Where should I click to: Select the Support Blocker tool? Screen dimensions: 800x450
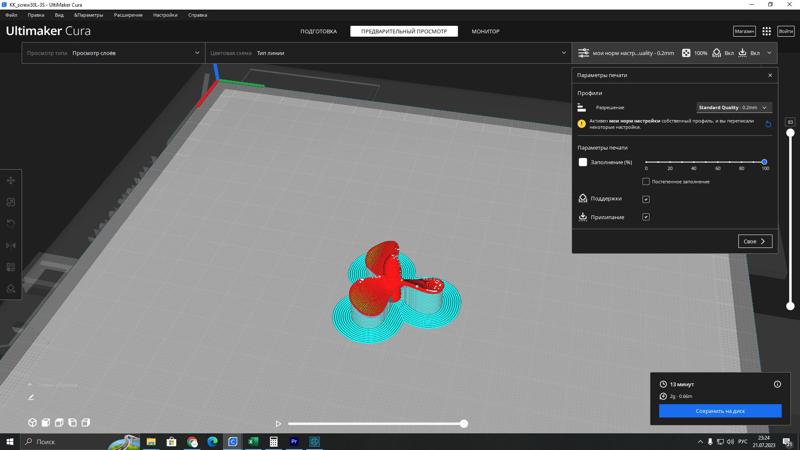pyautogui.click(x=11, y=289)
